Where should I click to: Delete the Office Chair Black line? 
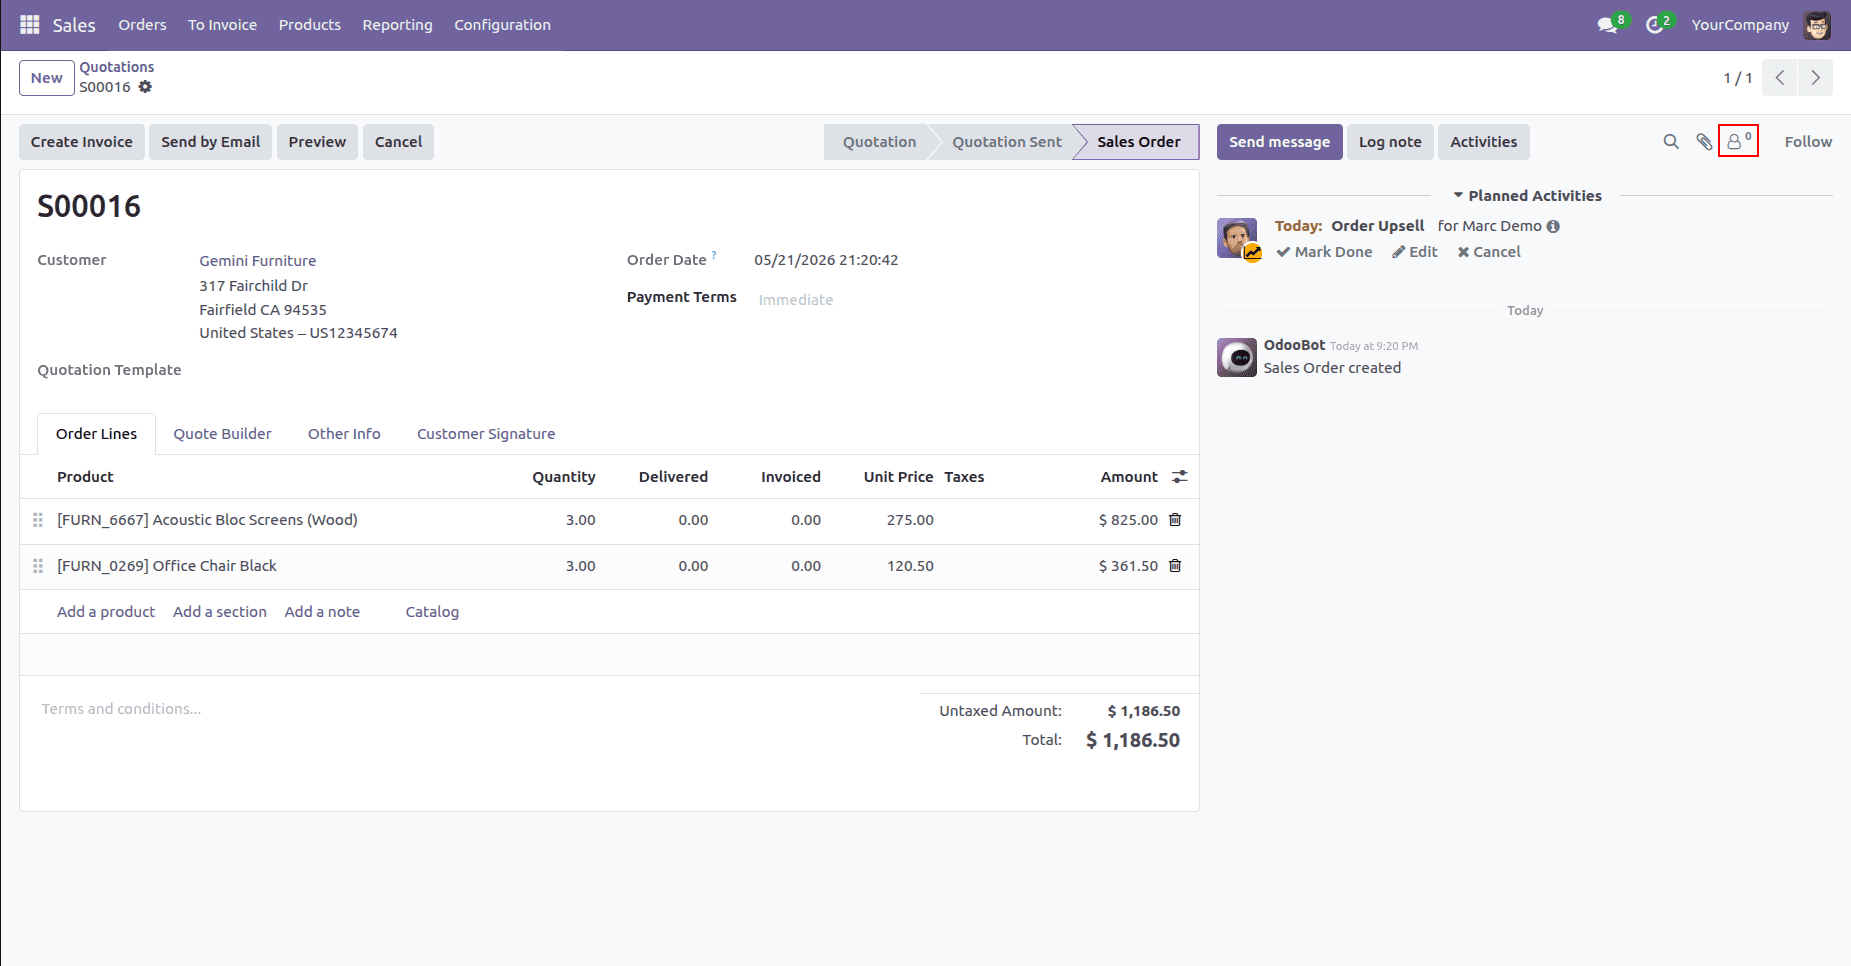pos(1175,566)
